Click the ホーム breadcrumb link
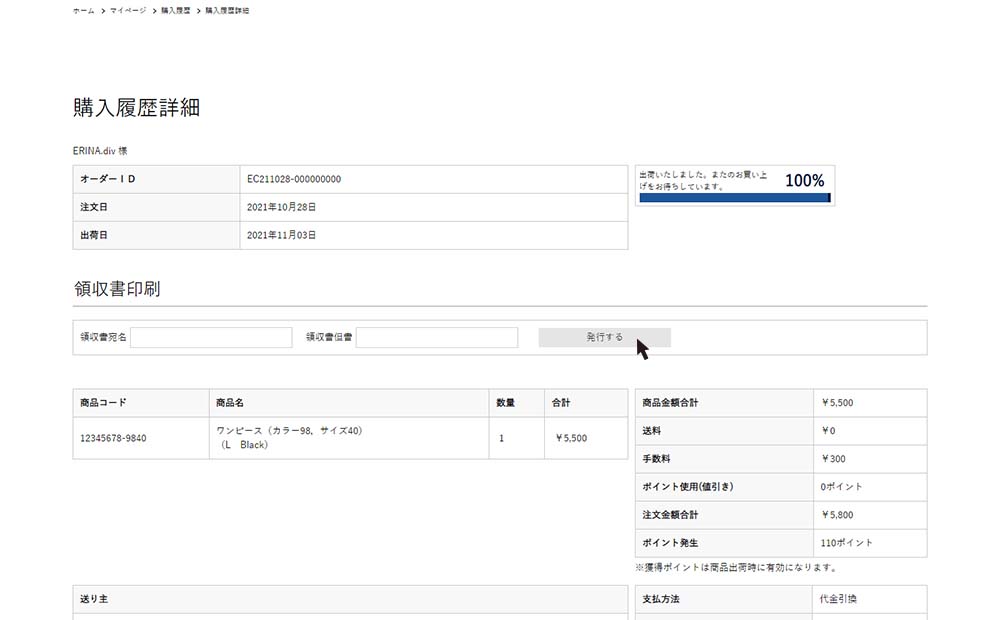This screenshot has height=620, width=1000. (x=83, y=10)
